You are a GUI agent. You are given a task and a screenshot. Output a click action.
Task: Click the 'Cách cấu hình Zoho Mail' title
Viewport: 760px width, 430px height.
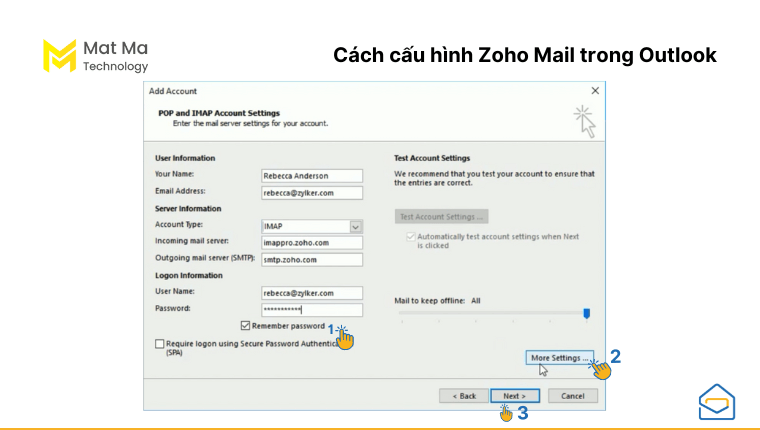click(x=524, y=55)
